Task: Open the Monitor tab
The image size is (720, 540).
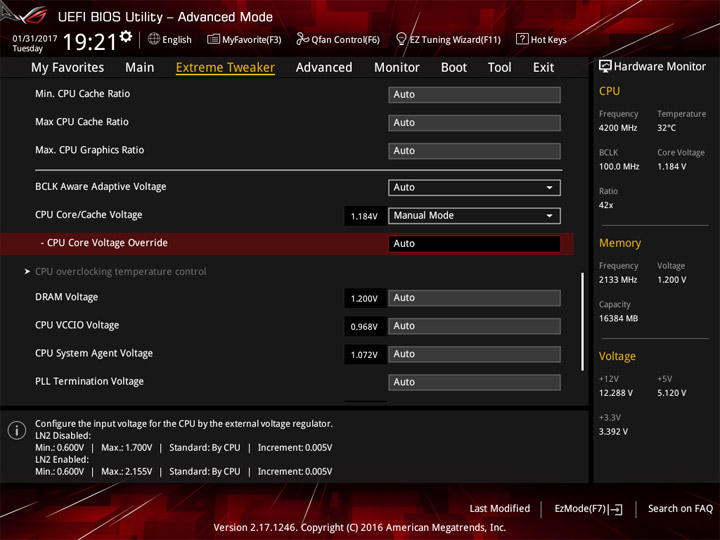Action: pos(397,68)
